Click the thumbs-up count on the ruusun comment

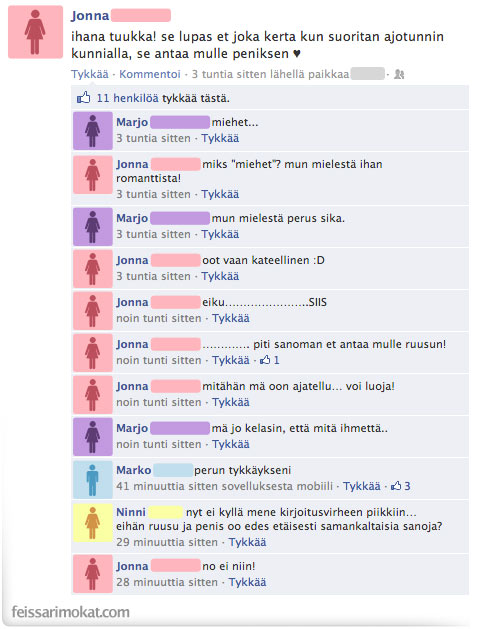(x=269, y=360)
